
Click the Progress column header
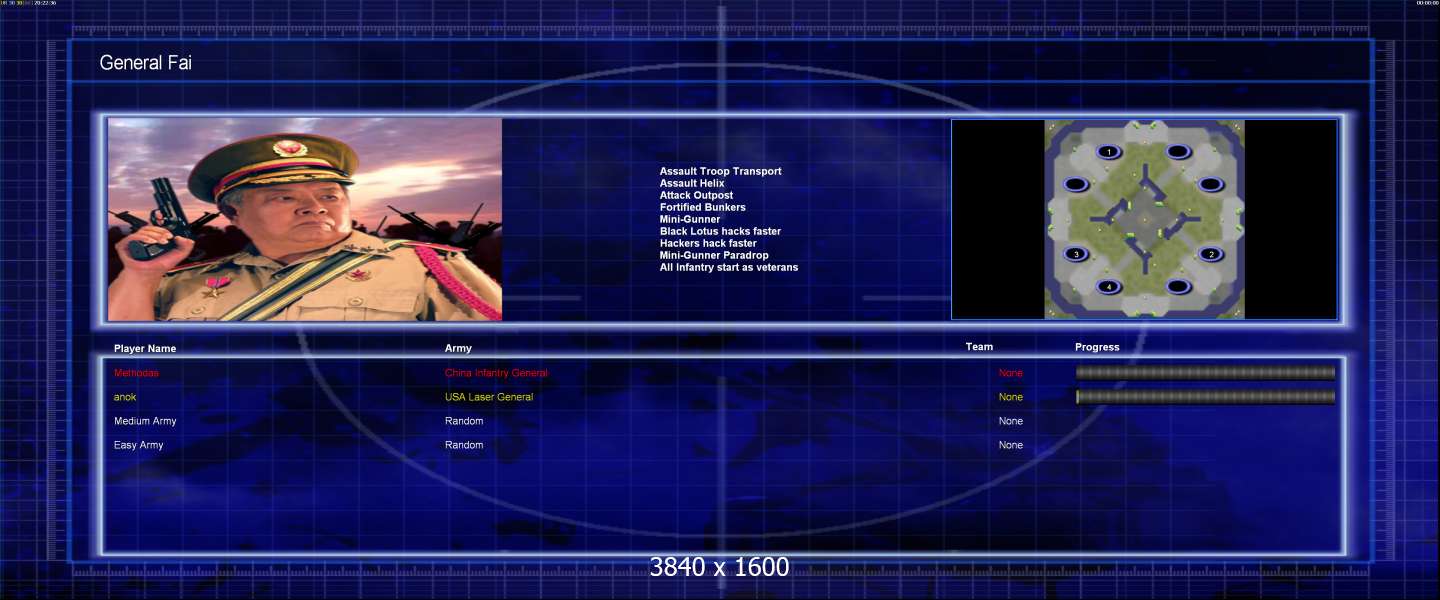1097,347
